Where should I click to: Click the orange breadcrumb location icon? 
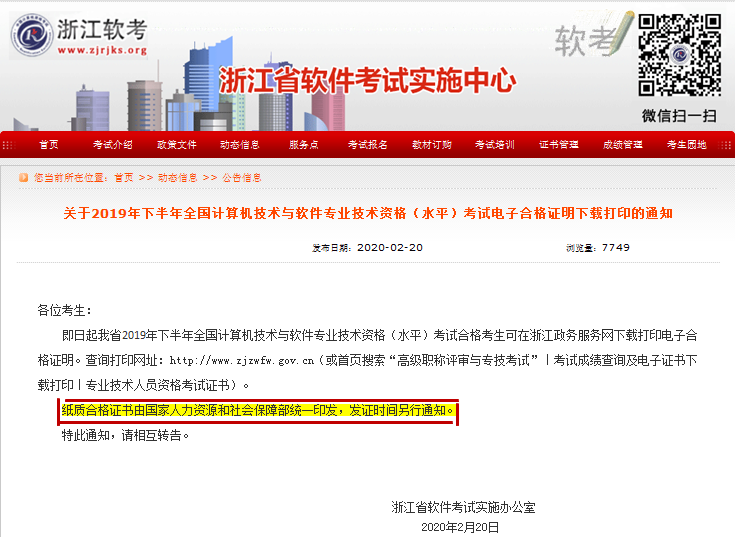(x=24, y=178)
